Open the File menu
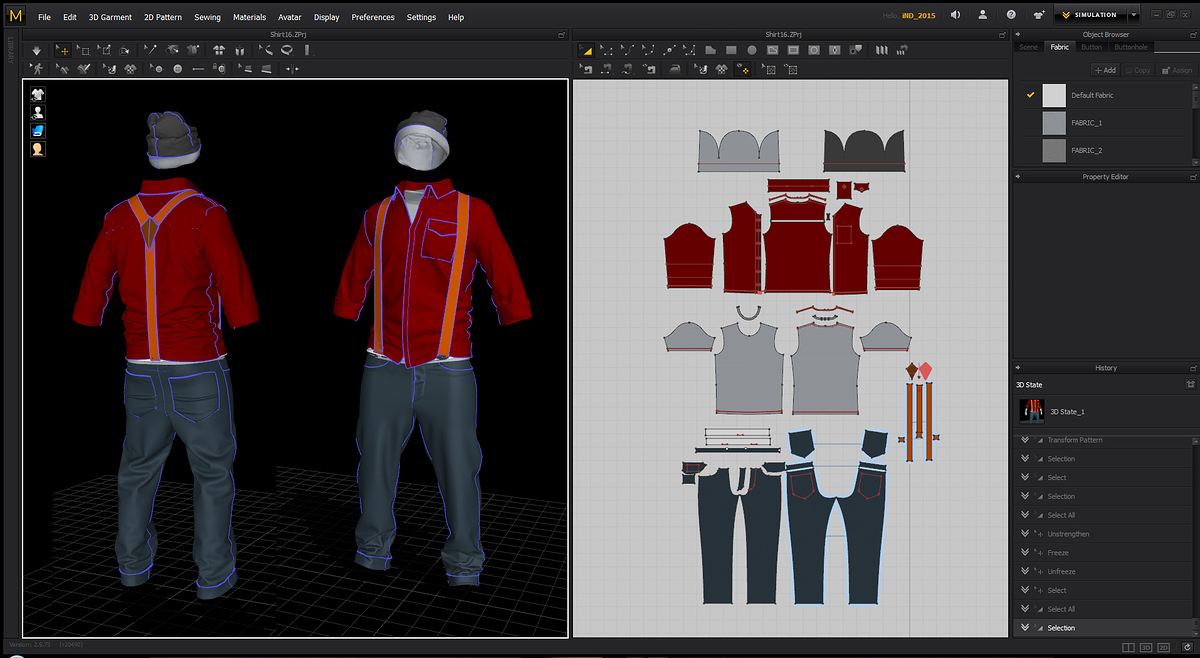Viewport: 1200px width, 658px height. 44,17
